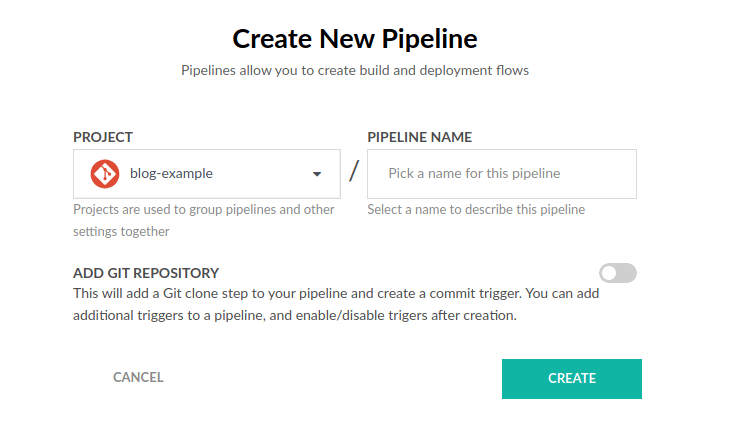Click the Create New Pipeline heading
The image size is (733, 442).
click(355, 39)
